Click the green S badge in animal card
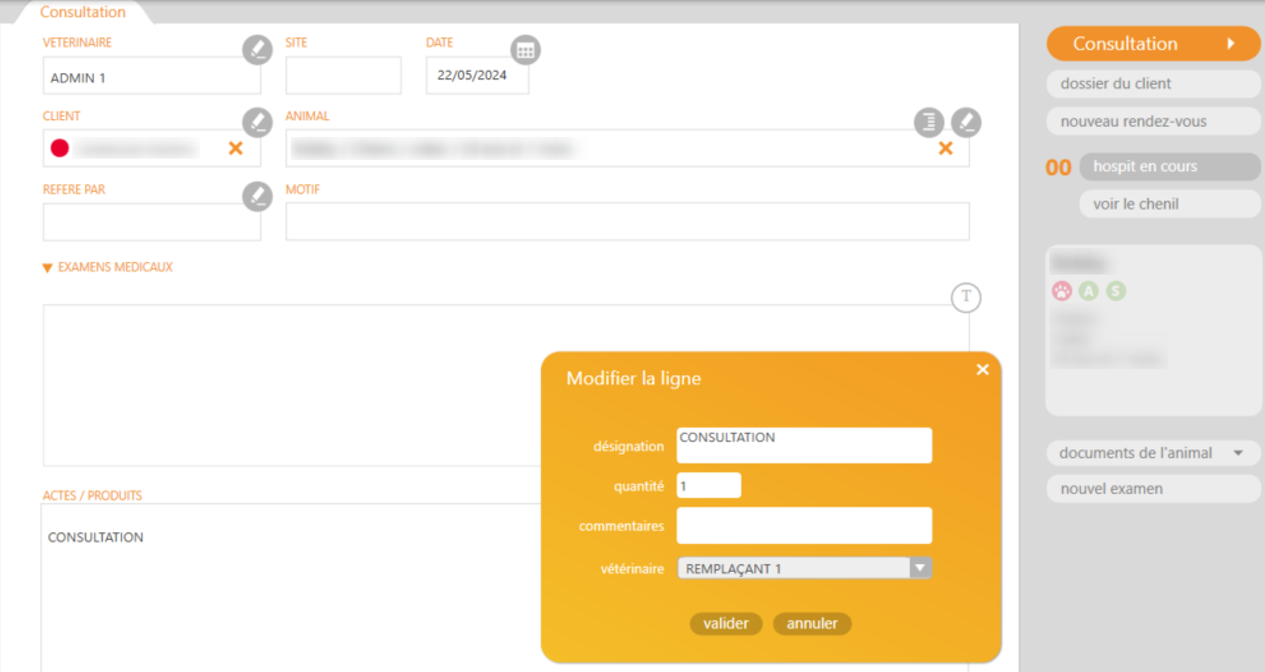This screenshot has height=672, width=1265. (x=1116, y=291)
